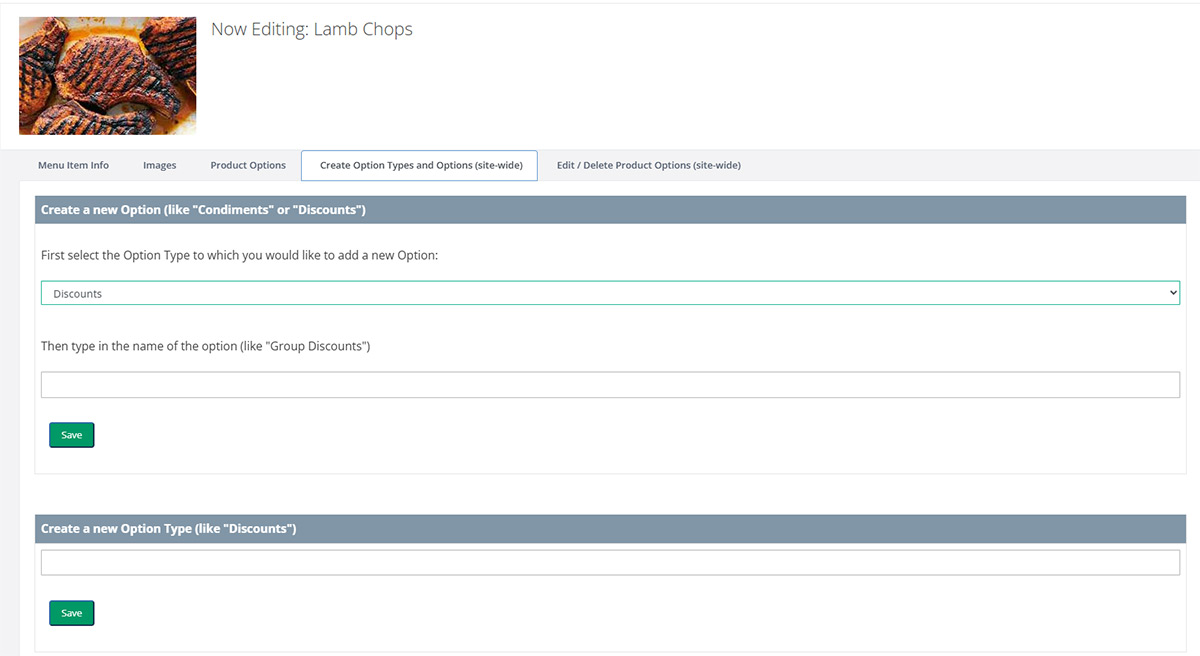Click 'Then type in the name' instruction text
1200x656 pixels.
[206, 346]
